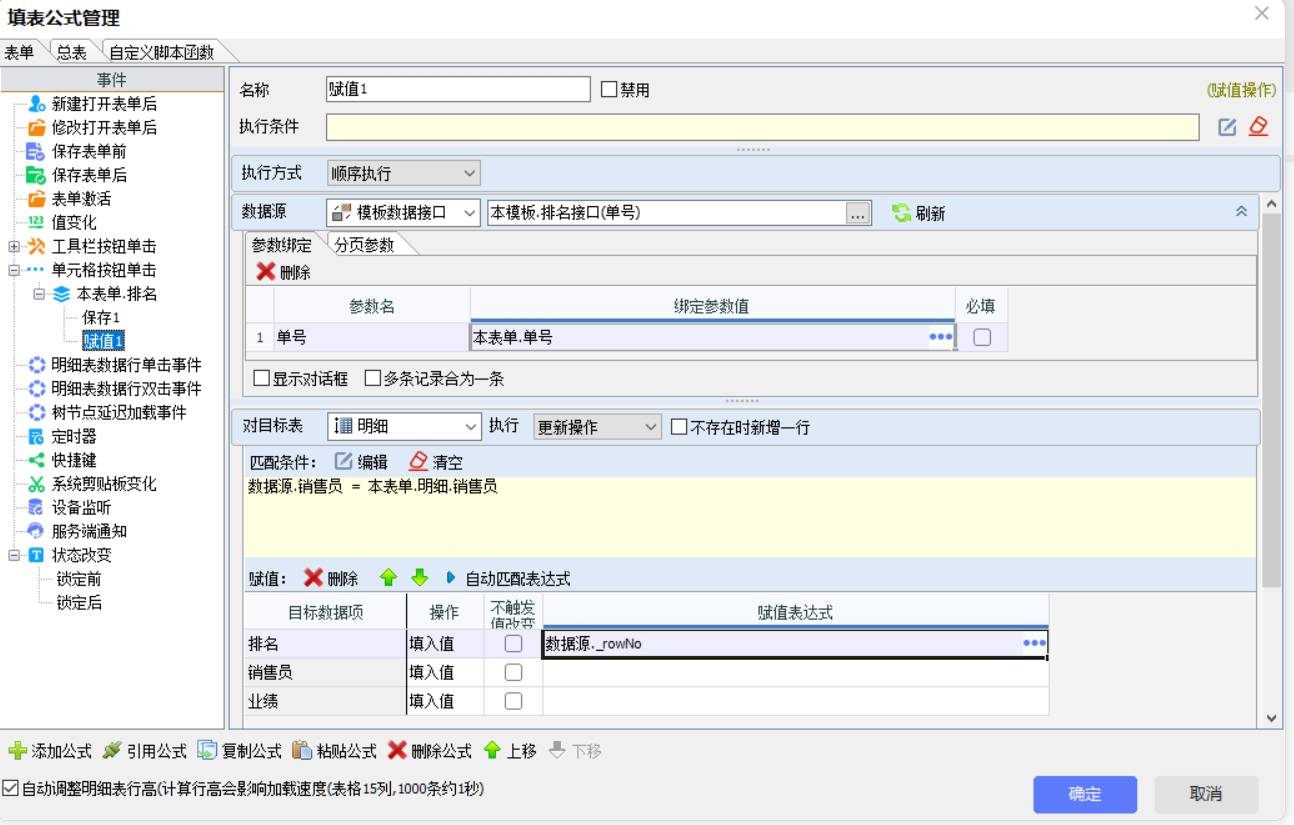
Task: Click the 确定 button
Action: 1085,794
